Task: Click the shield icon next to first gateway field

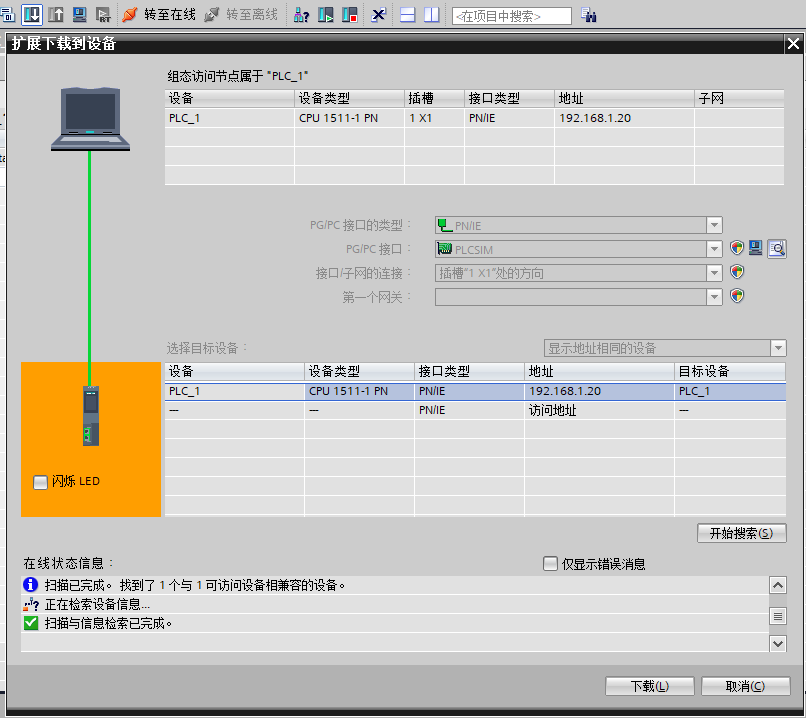Action: (x=737, y=294)
